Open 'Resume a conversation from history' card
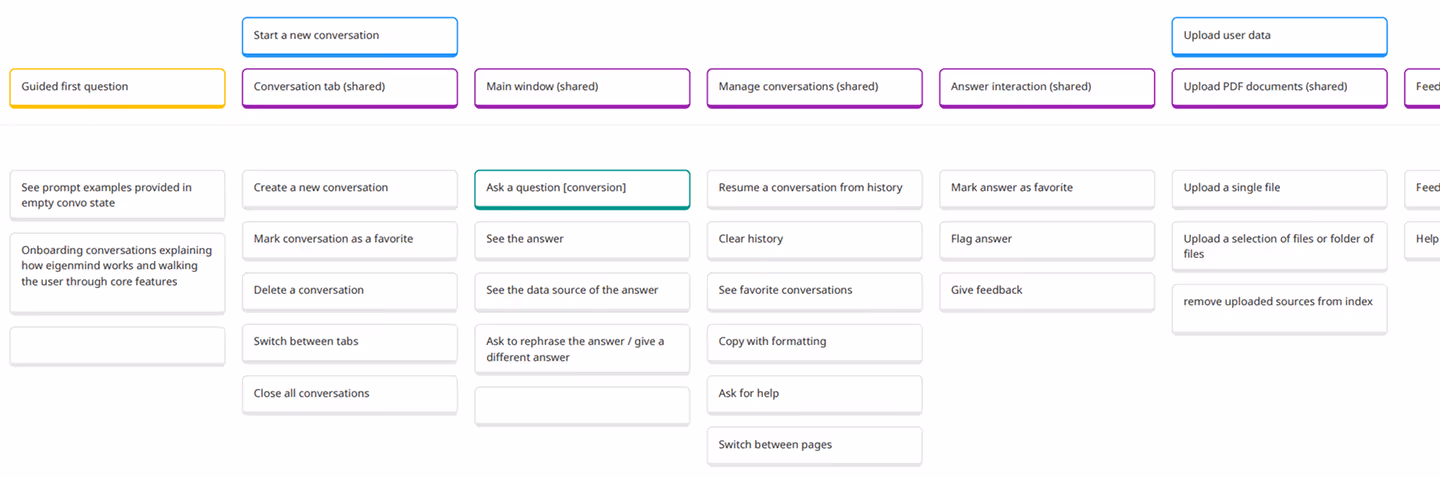The width and height of the screenshot is (1440, 478). [814, 189]
